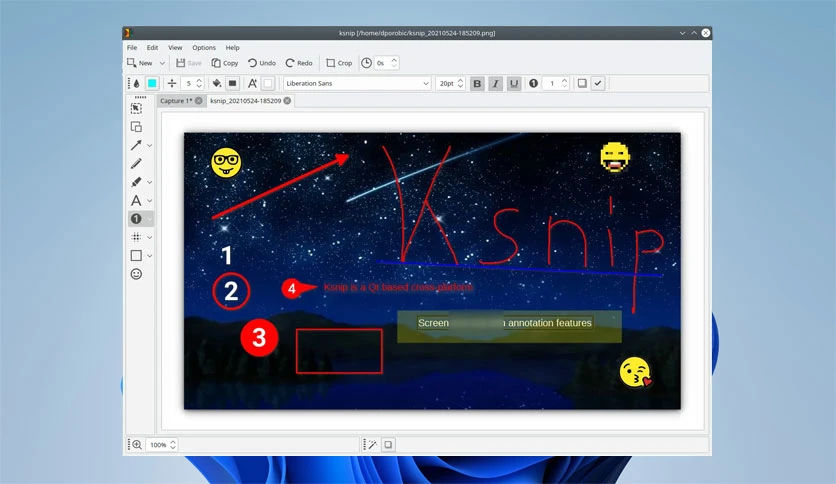Image resolution: width=836 pixels, height=484 pixels.
Task: Click the ksnip app icon in title bar
Action: (128, 33)
